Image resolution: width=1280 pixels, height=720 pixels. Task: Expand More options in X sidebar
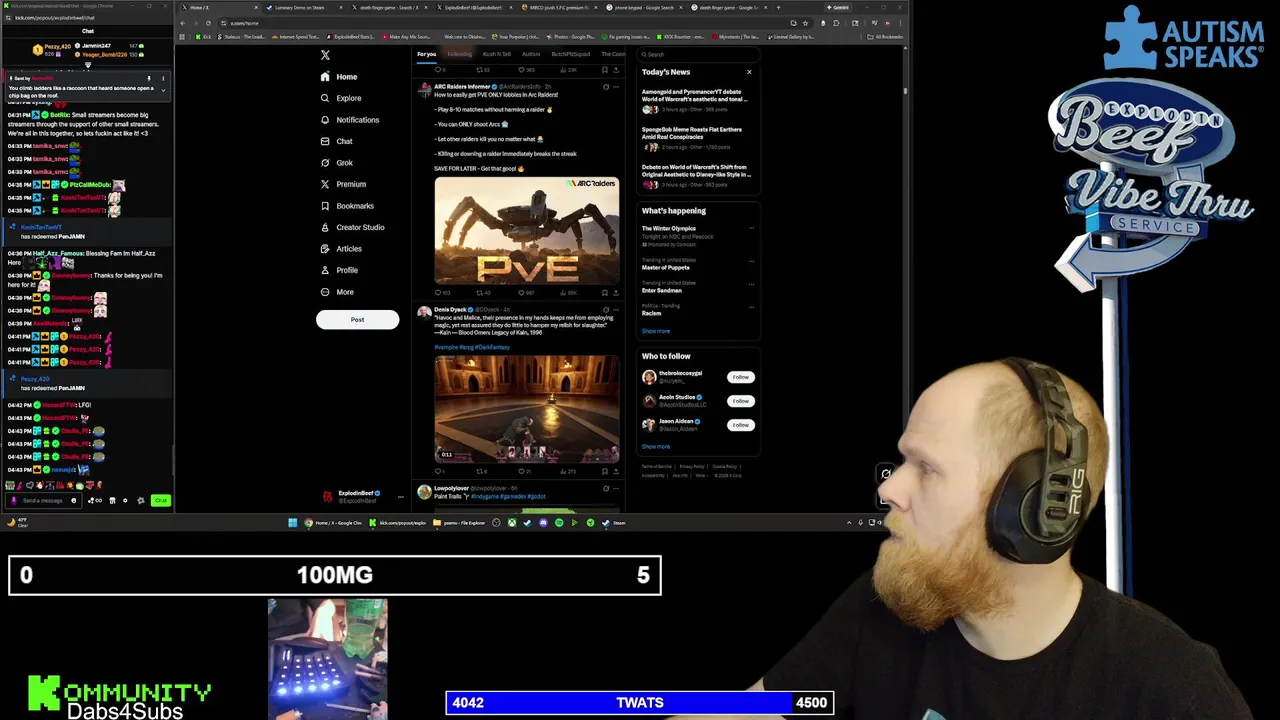pos(336,292)
